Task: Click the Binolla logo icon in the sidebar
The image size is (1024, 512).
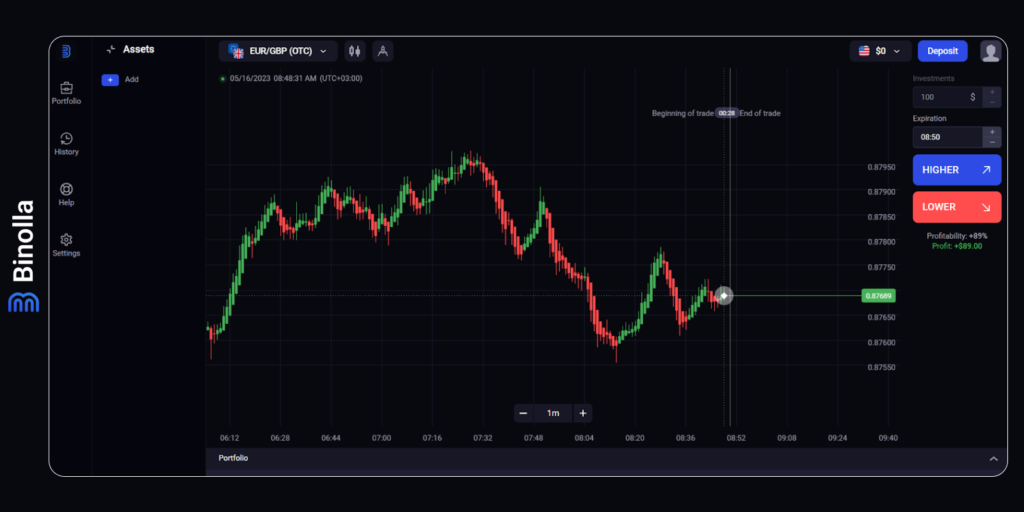Action: 66,52
